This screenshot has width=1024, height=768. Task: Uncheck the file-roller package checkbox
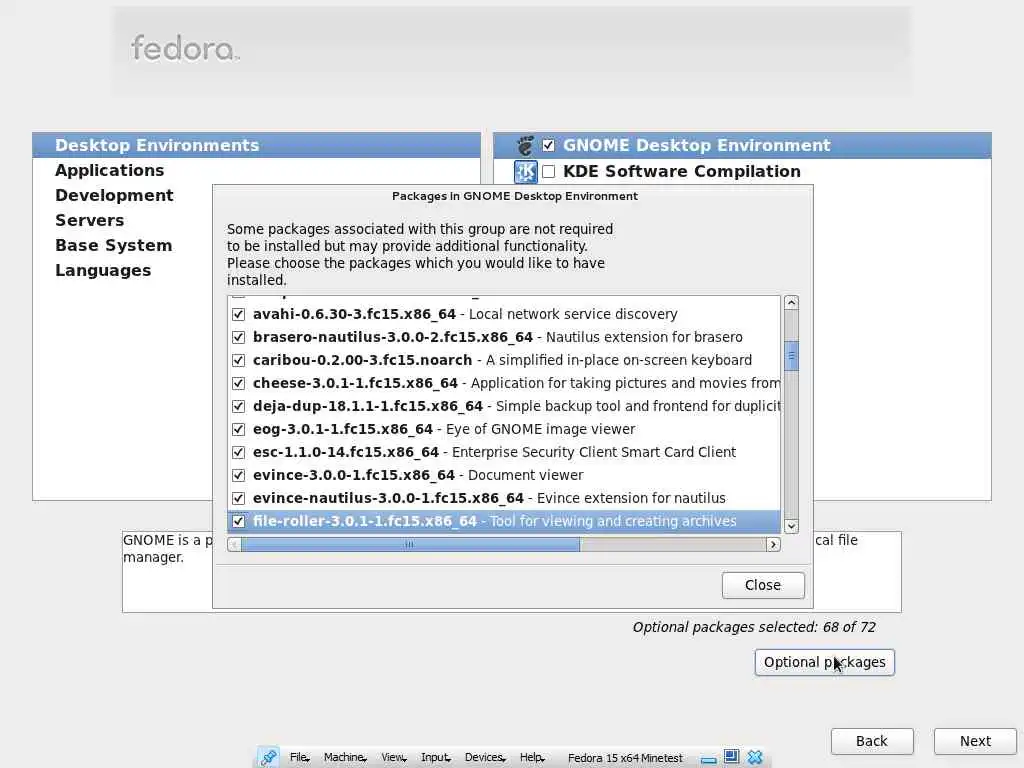click(238, 521)
